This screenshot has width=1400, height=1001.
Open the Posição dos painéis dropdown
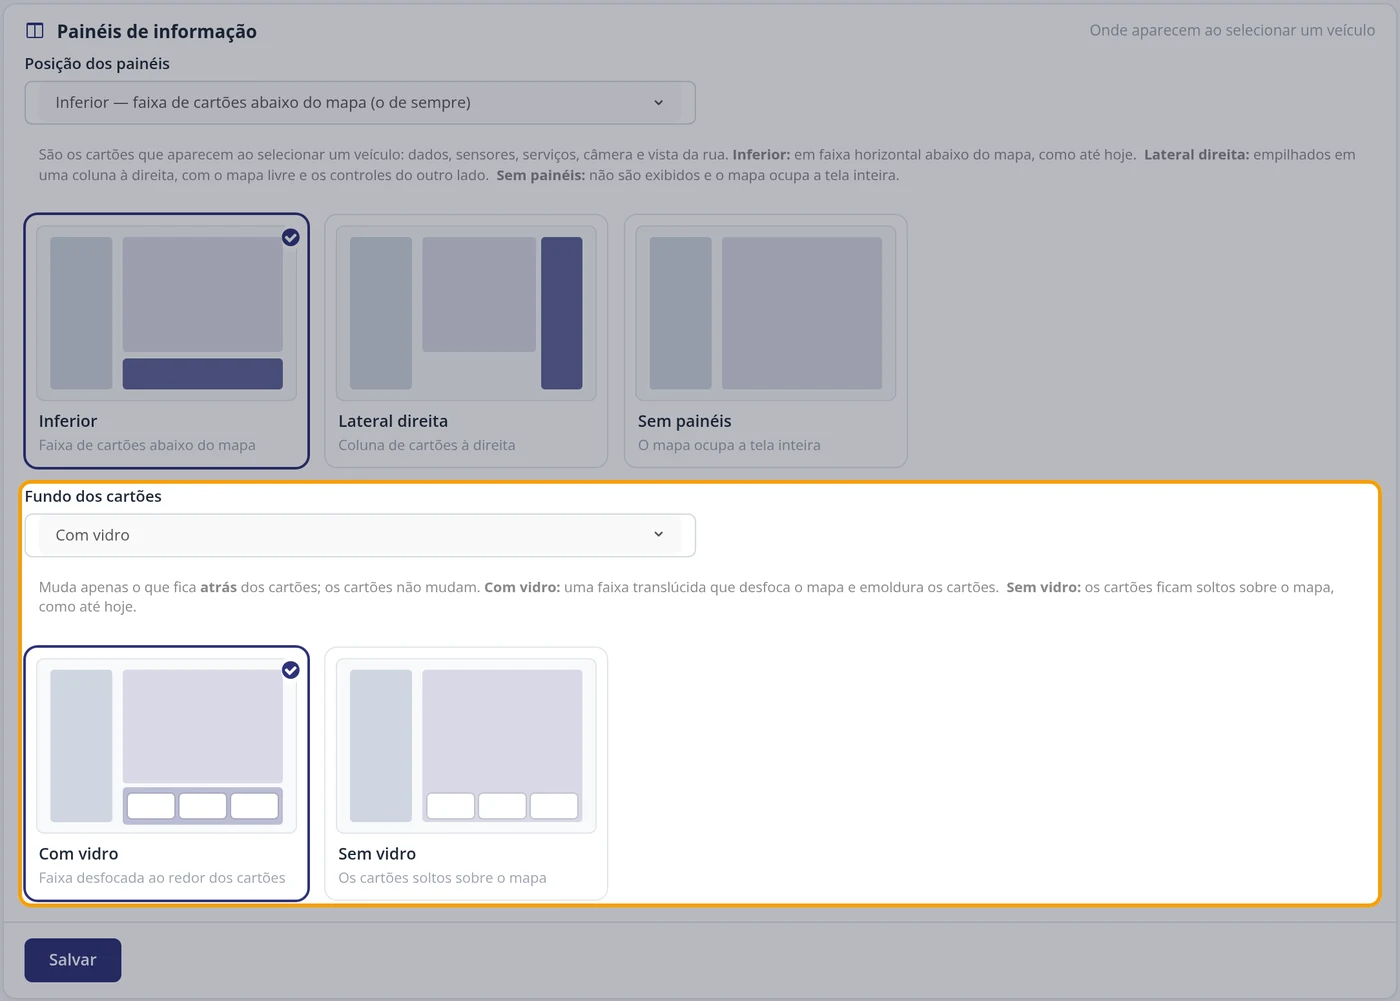point(360,103)
